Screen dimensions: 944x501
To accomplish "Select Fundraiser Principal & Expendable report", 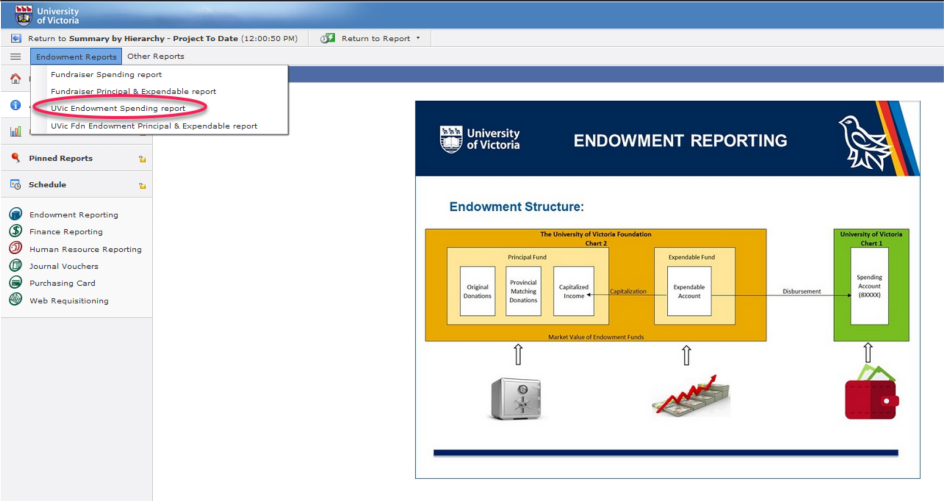I will point(133,92).
